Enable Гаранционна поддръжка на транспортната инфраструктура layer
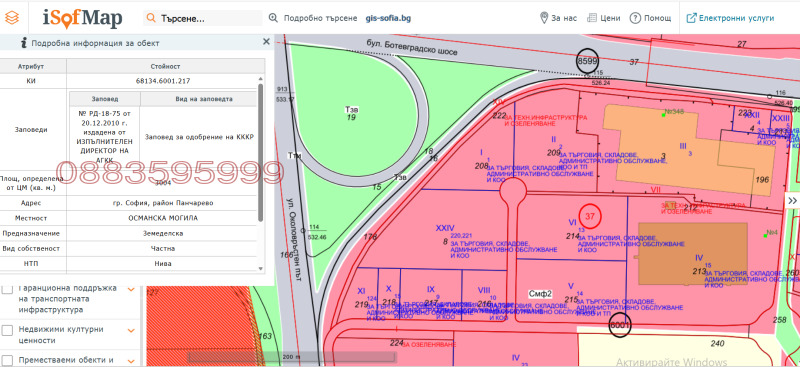 point(8,290)
